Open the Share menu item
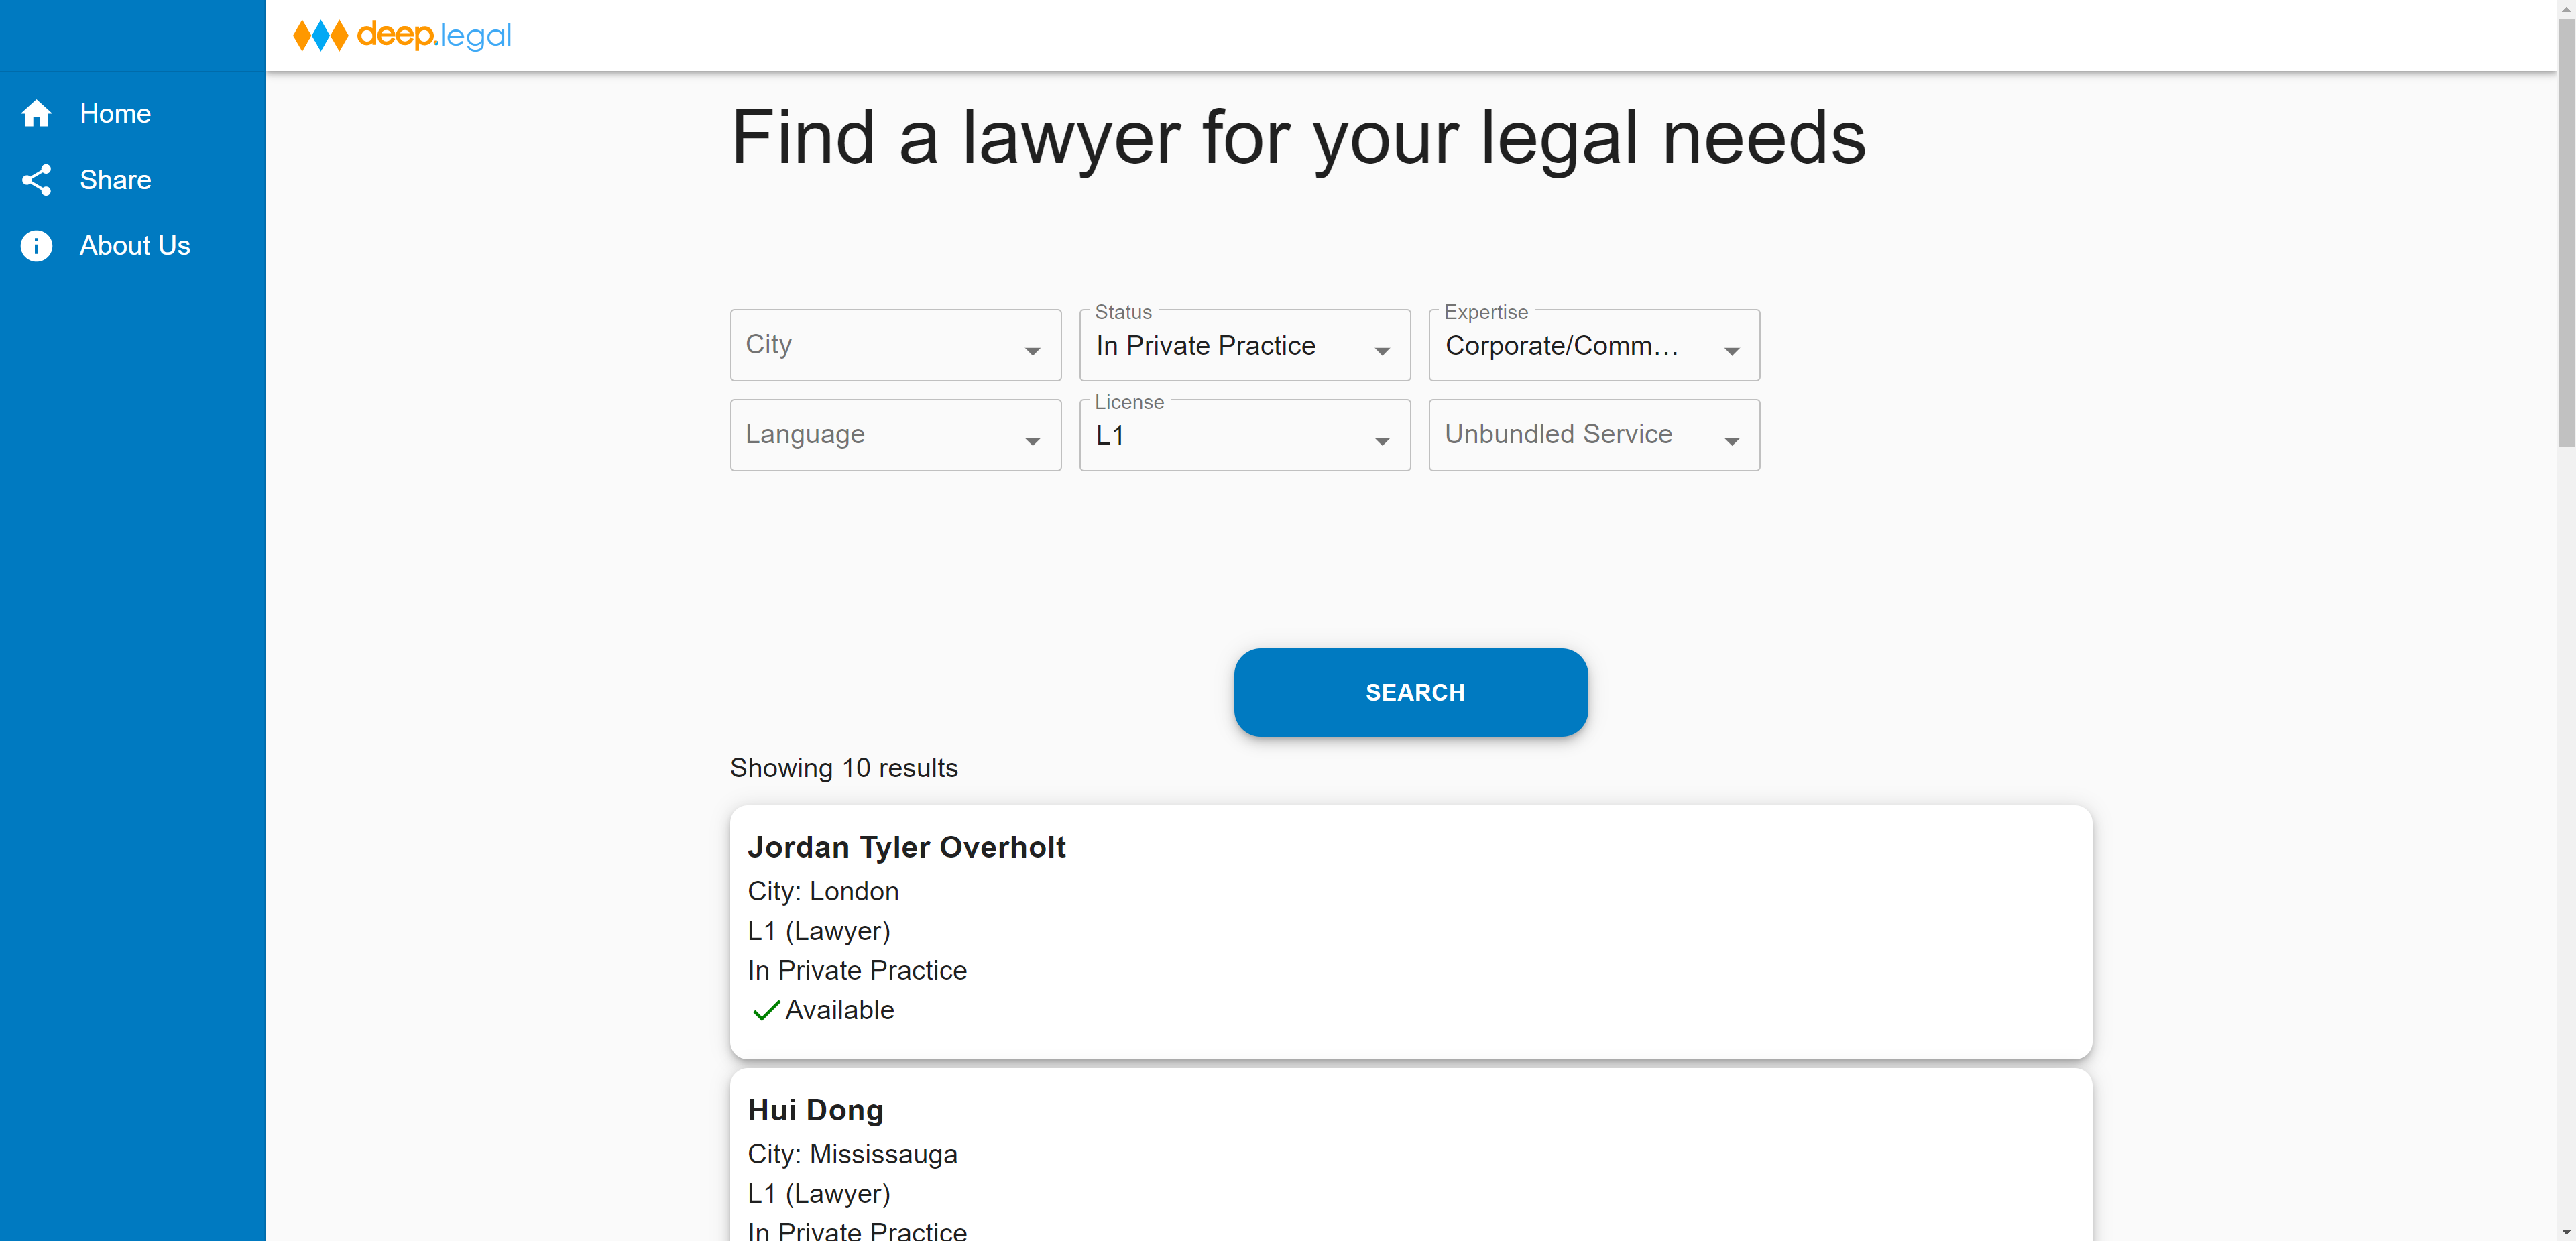2576x1241 pixels. point(132,180)
